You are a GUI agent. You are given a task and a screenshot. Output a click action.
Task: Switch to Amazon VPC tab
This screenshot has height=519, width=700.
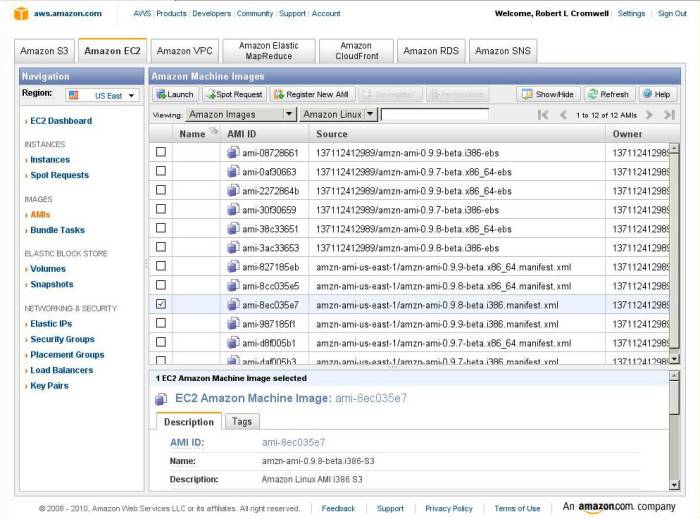click(184, 51)
